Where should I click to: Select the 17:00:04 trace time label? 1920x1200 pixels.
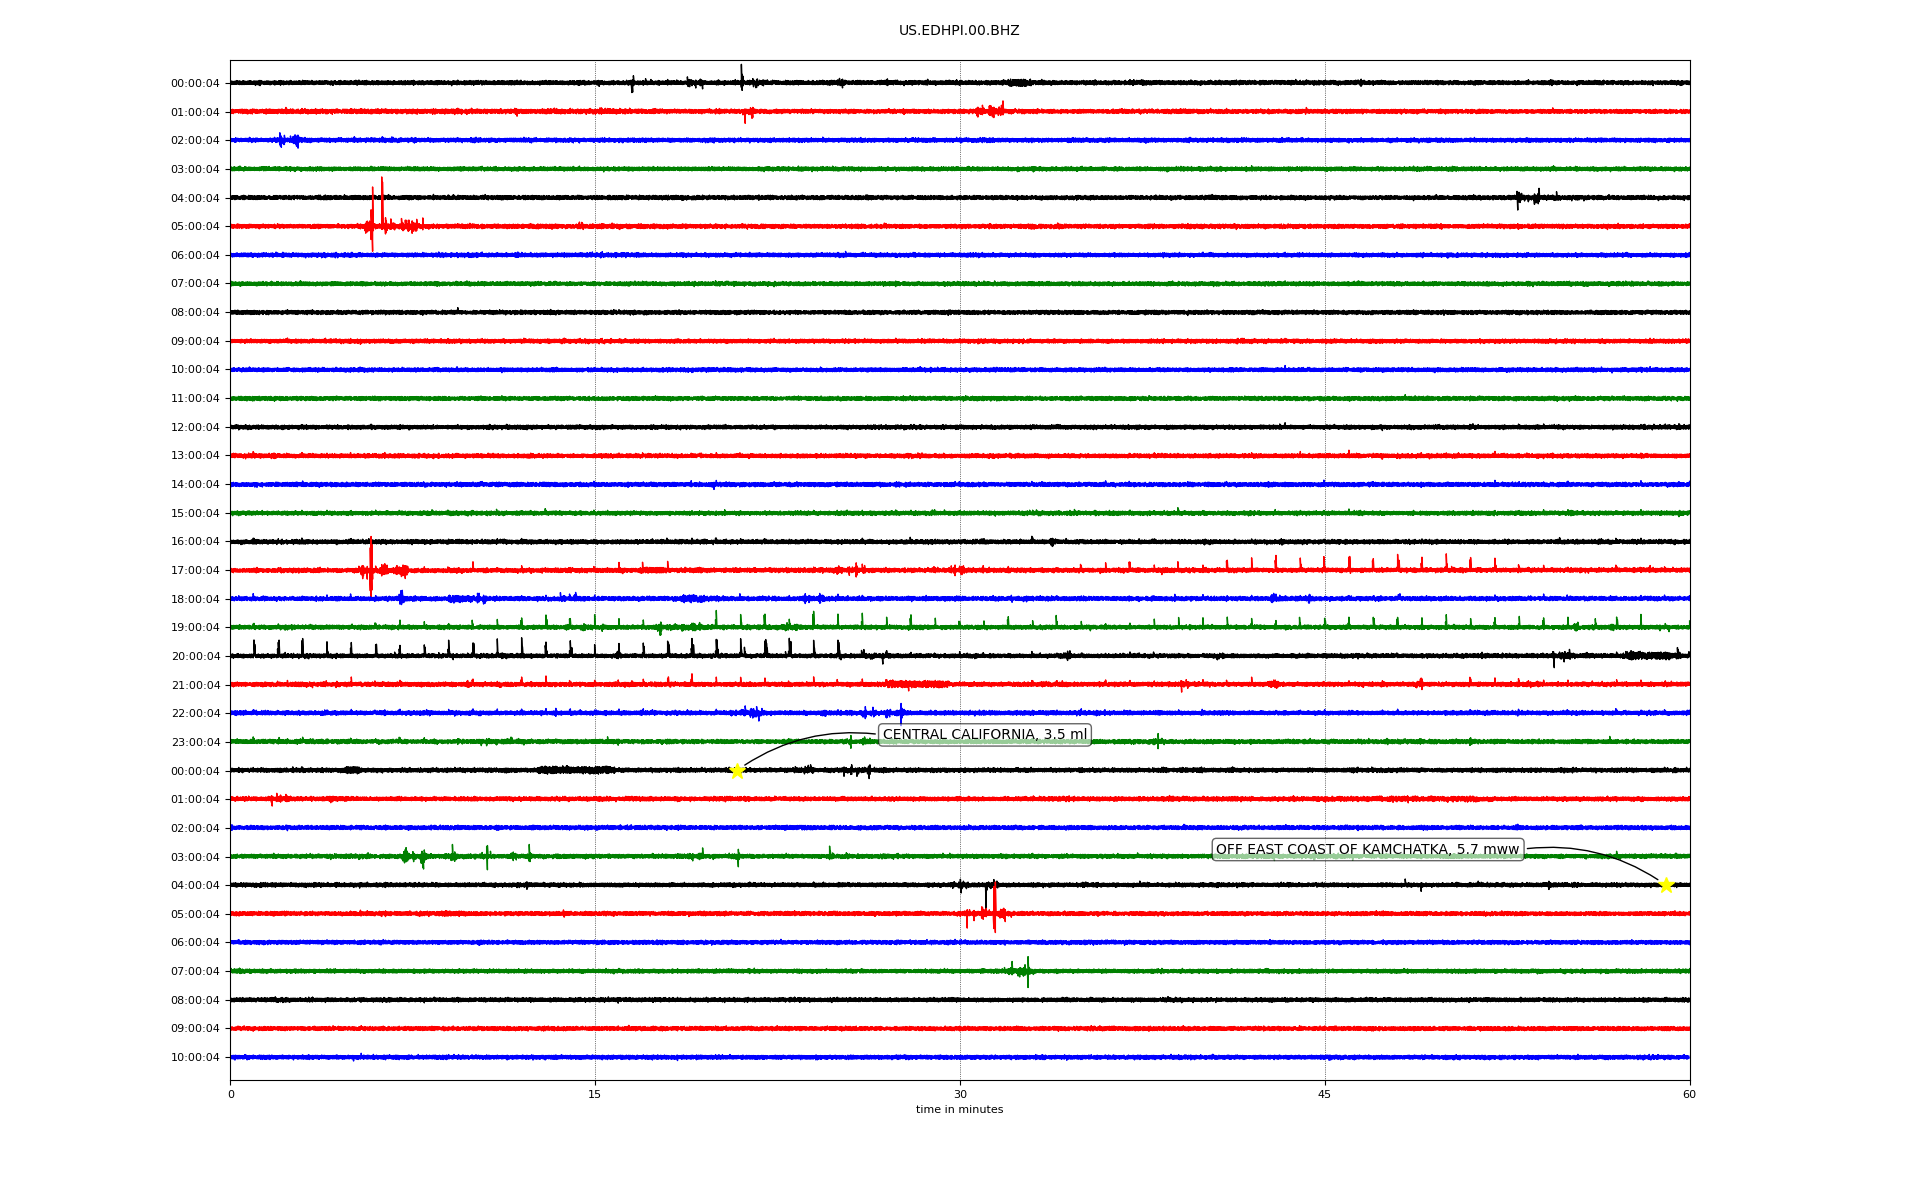(195, 571)
